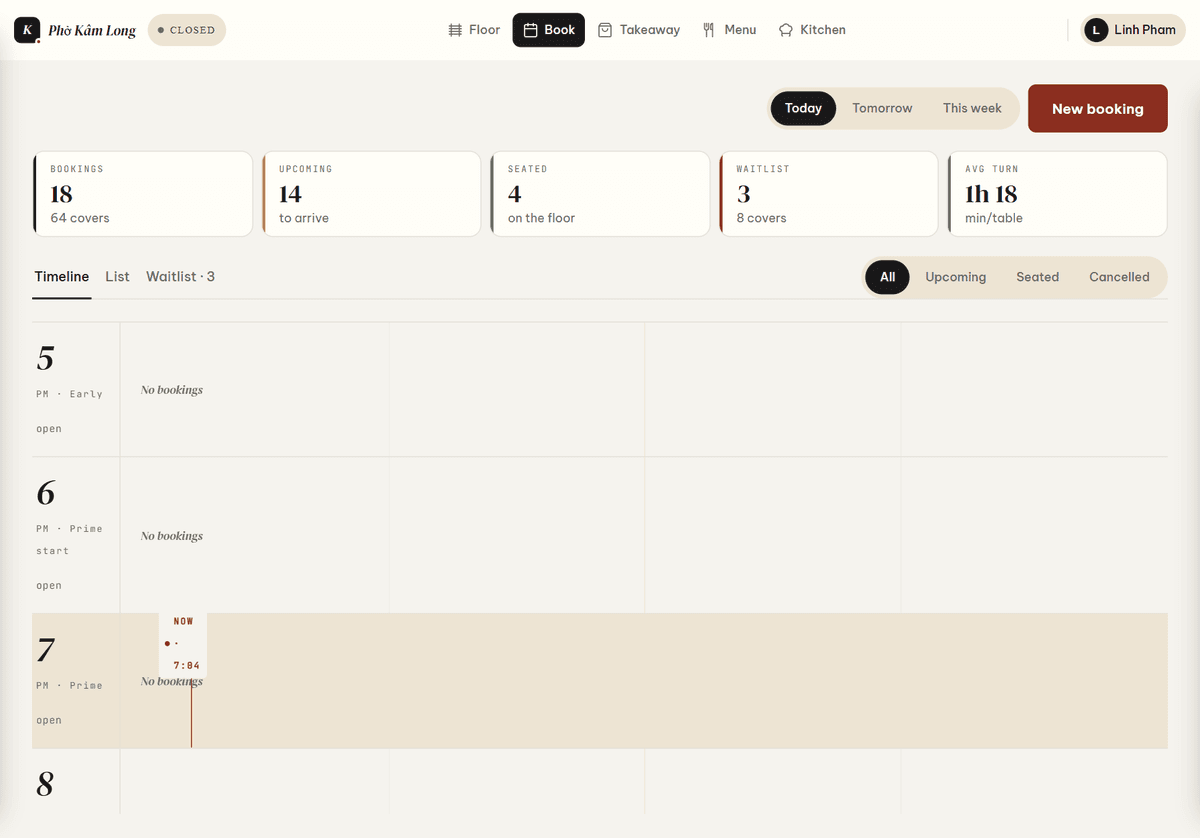The width and height of the screenshot is (1200, 838).
Task: Click the 64 covers text
Action: tap(80, 218)
